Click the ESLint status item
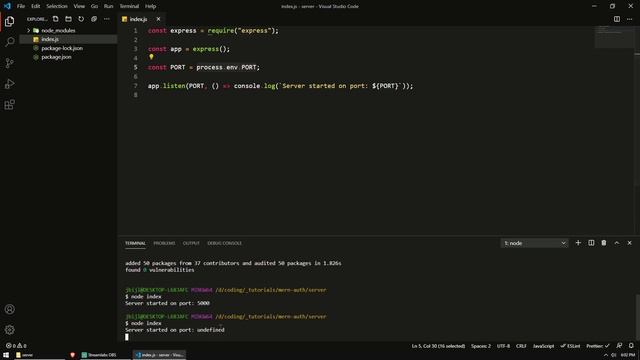The width and height of the screenshot is (640, 360). click(x=570, y=346)
